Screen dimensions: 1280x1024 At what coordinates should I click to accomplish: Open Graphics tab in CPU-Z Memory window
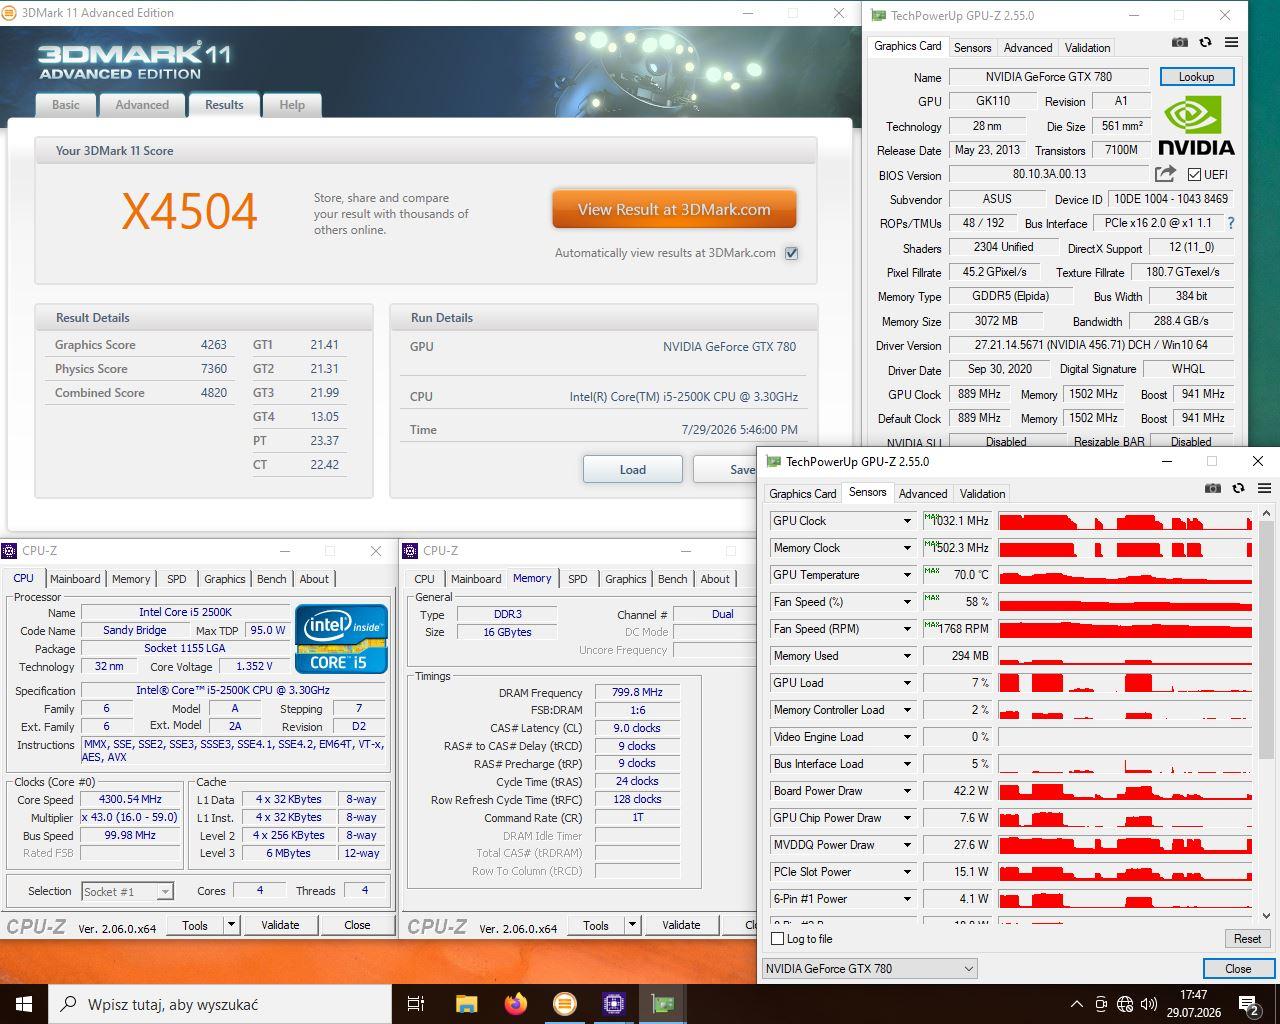tap(626, 579)
